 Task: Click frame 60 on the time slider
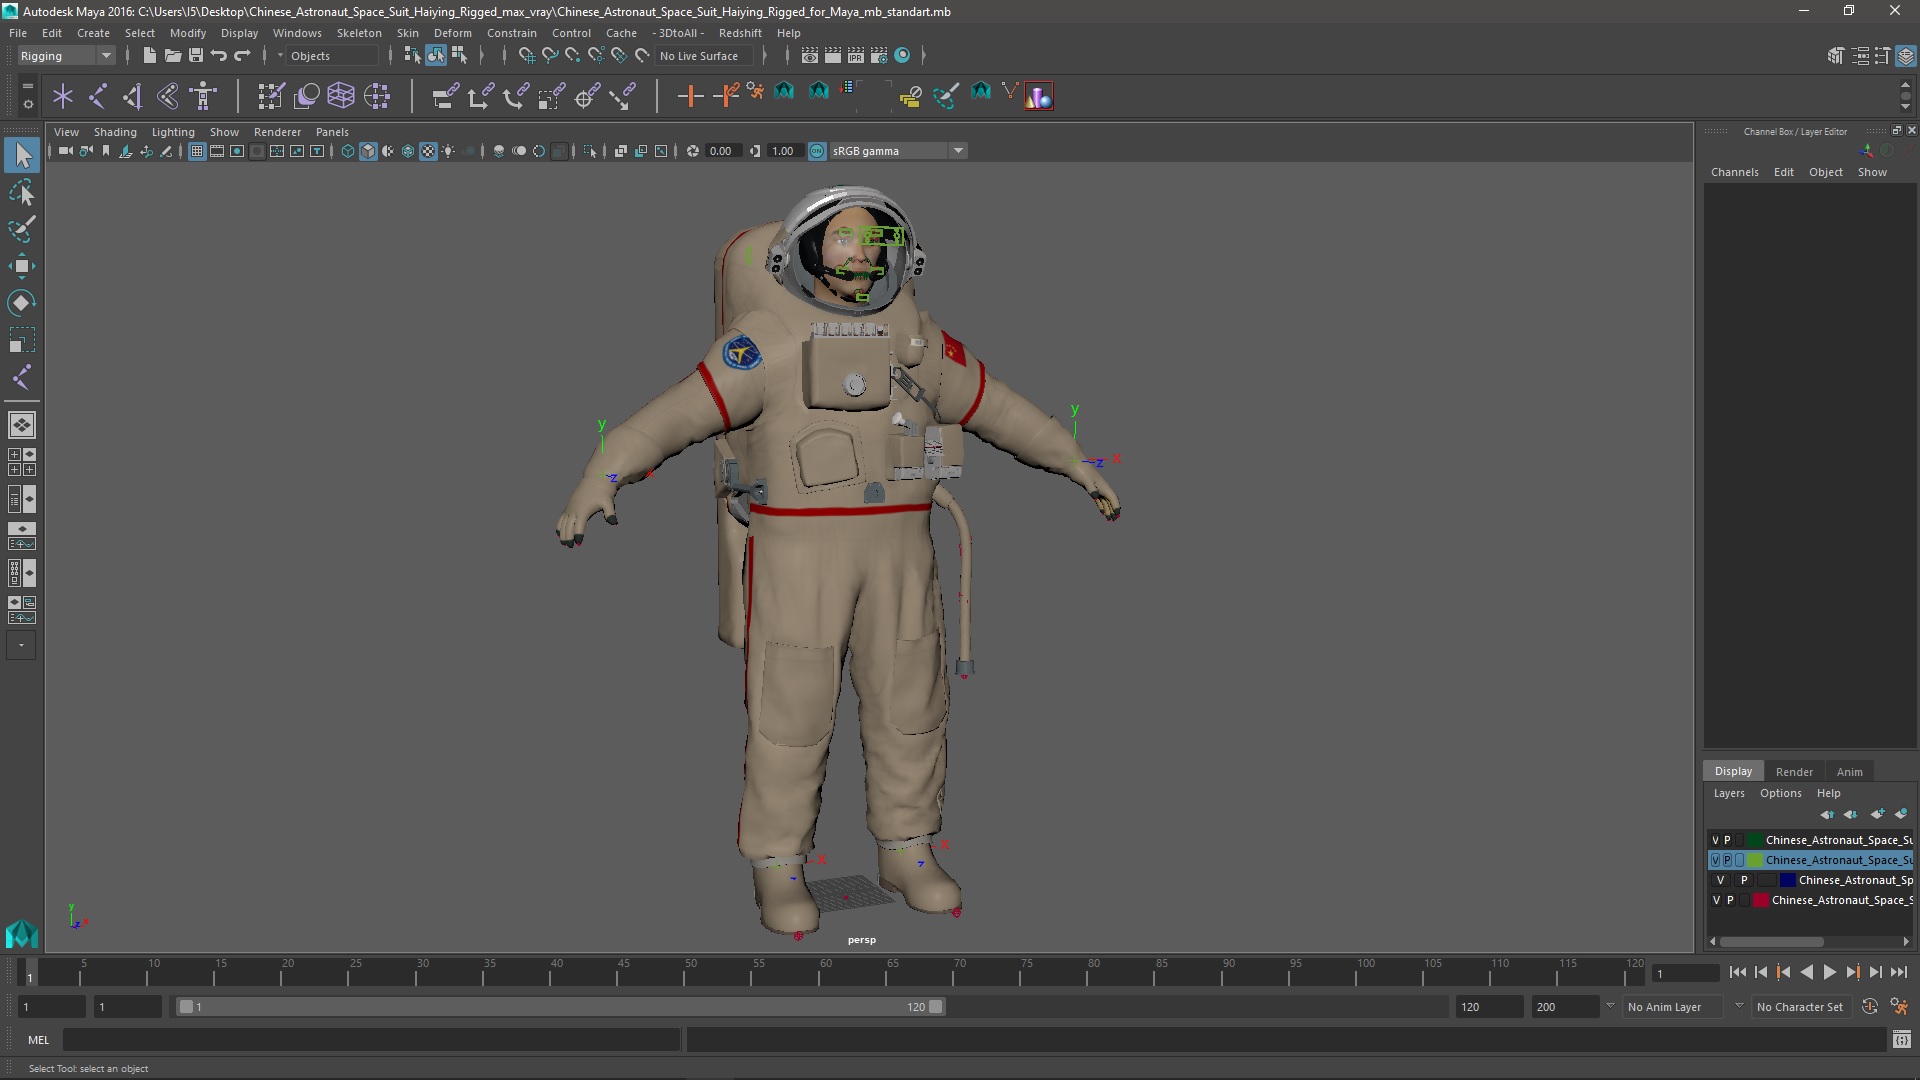(826, 972)
